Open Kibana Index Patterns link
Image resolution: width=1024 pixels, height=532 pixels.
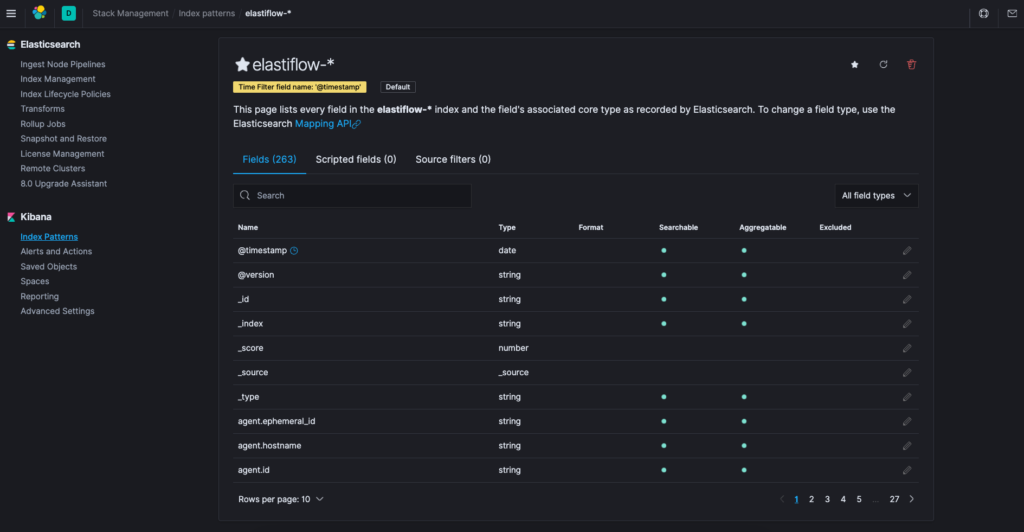[49, 237]
